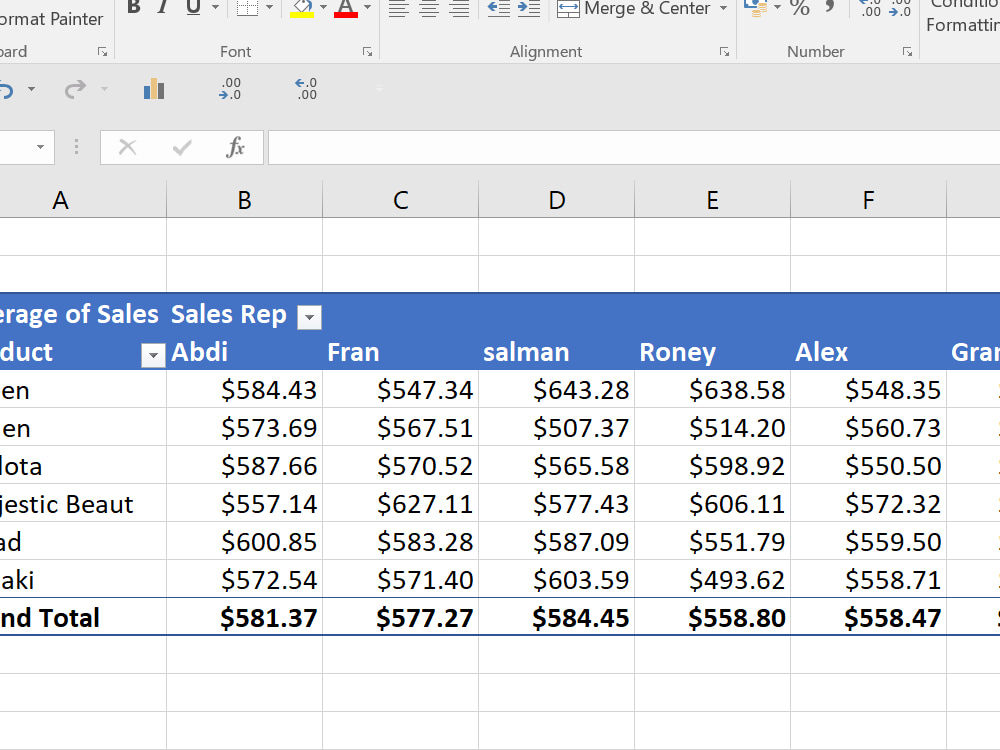Click chart icon in quick access toolbar

pyautogui.click(x=154, y=89)
